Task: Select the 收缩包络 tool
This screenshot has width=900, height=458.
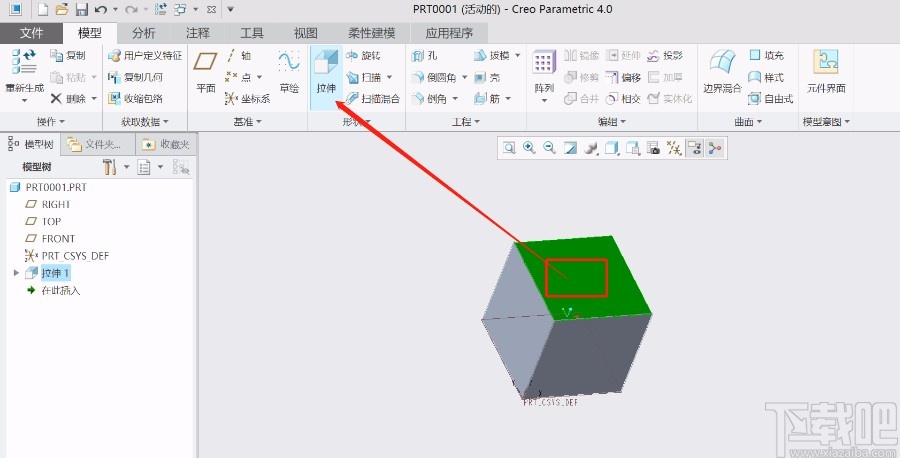Action: tap(135, 99)
